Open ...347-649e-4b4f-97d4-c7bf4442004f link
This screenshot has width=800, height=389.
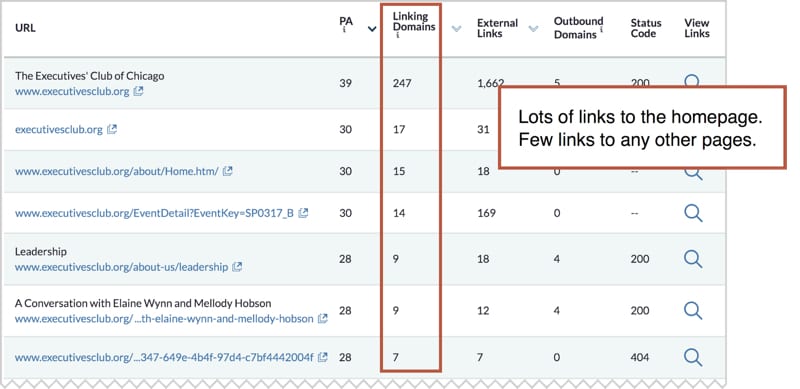164,357
